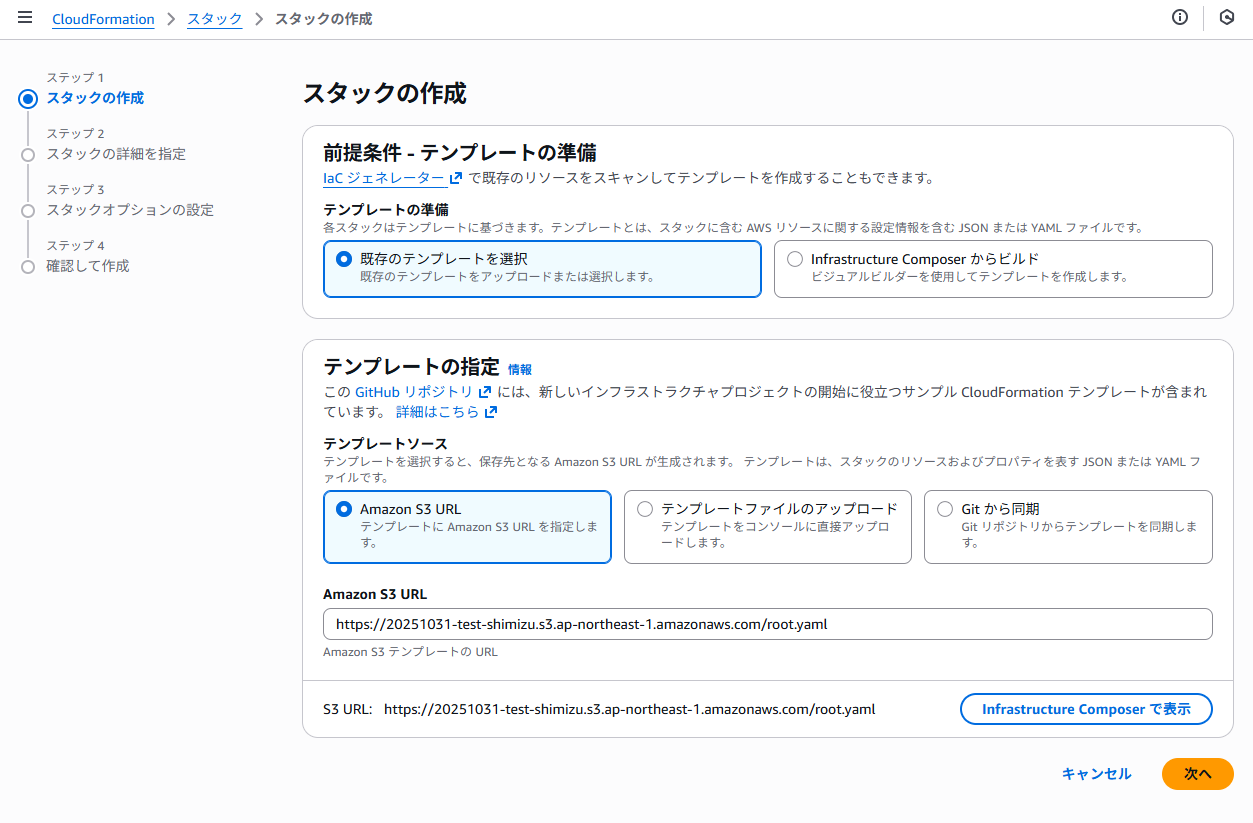Select Infrastructure Composer からビルド radio option

tap(993, 268)
